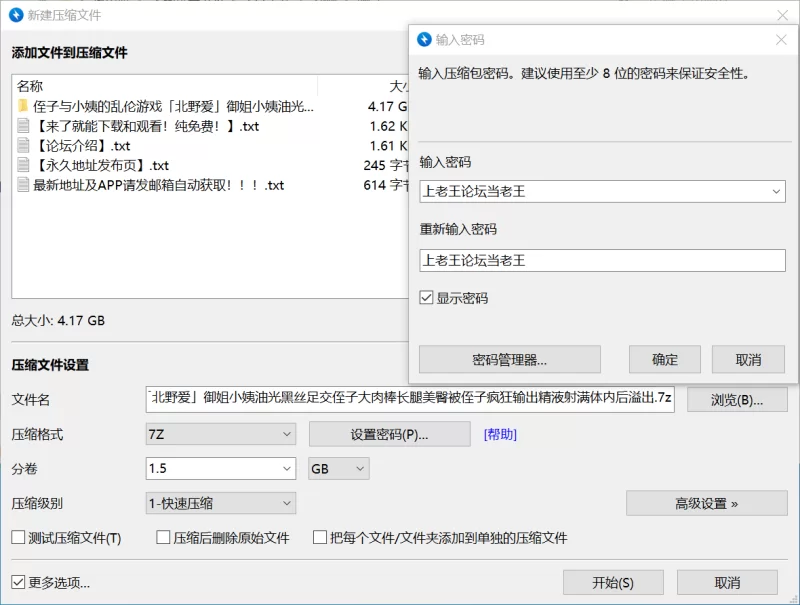Select 最新地址及APP请发邮箱自动获取！！！.txt file name
Viewport: 800px width, 605px height.
(x=159, y=185)
